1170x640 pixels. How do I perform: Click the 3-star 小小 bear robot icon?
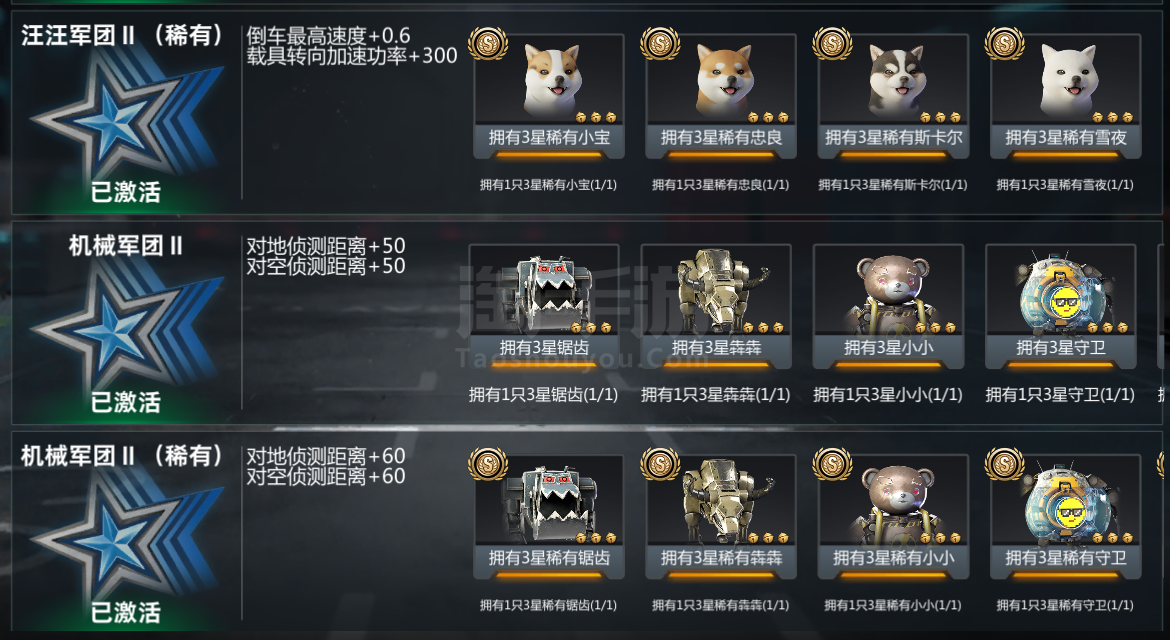coord(888,289)
